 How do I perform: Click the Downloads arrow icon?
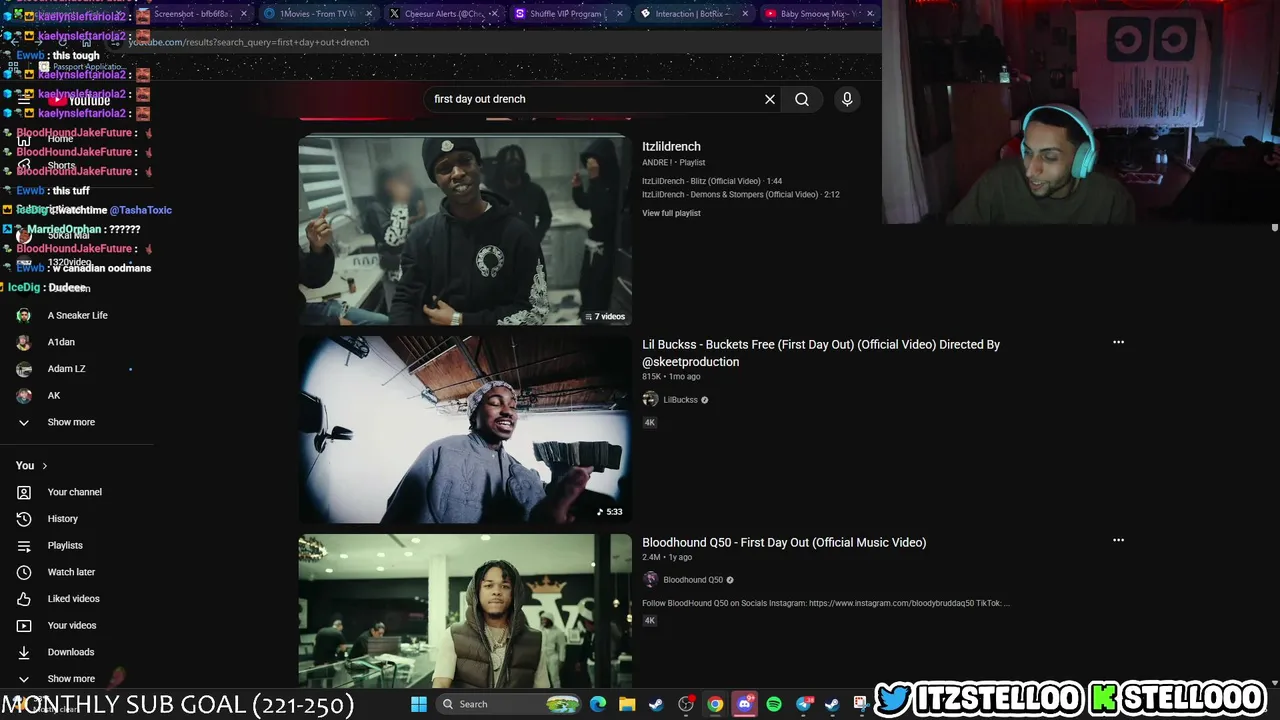point(24,652)
